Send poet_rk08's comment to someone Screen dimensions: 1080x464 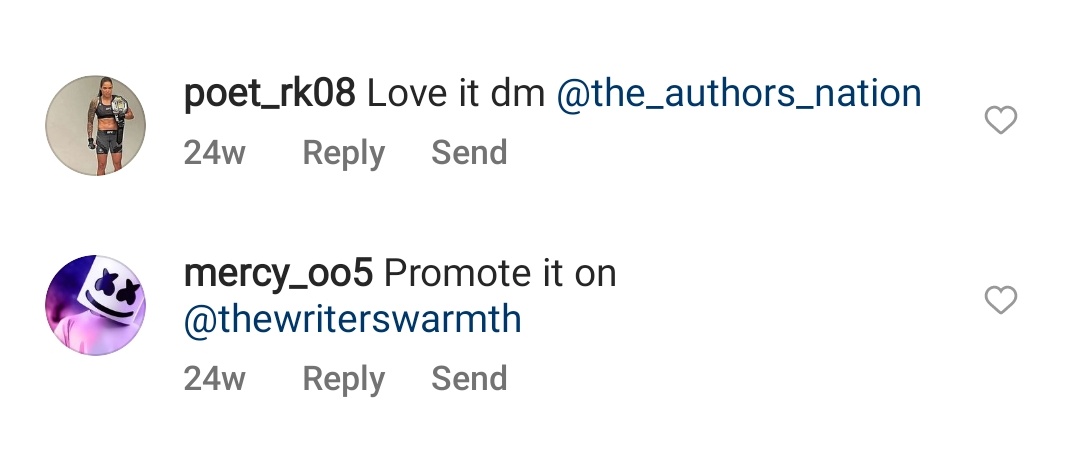click(469, 152)
